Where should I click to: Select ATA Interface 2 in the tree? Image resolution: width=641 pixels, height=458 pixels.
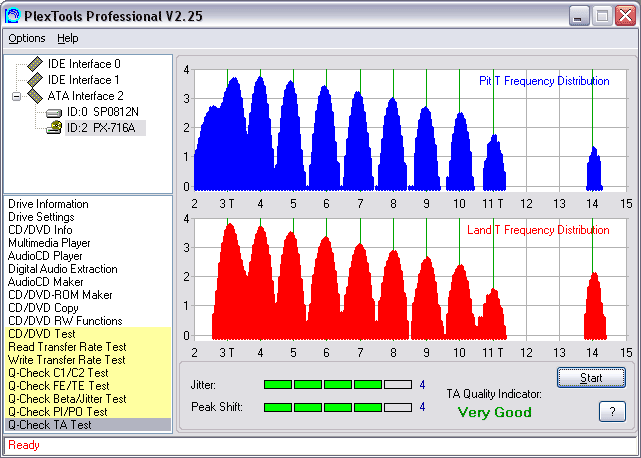(85, 96)
